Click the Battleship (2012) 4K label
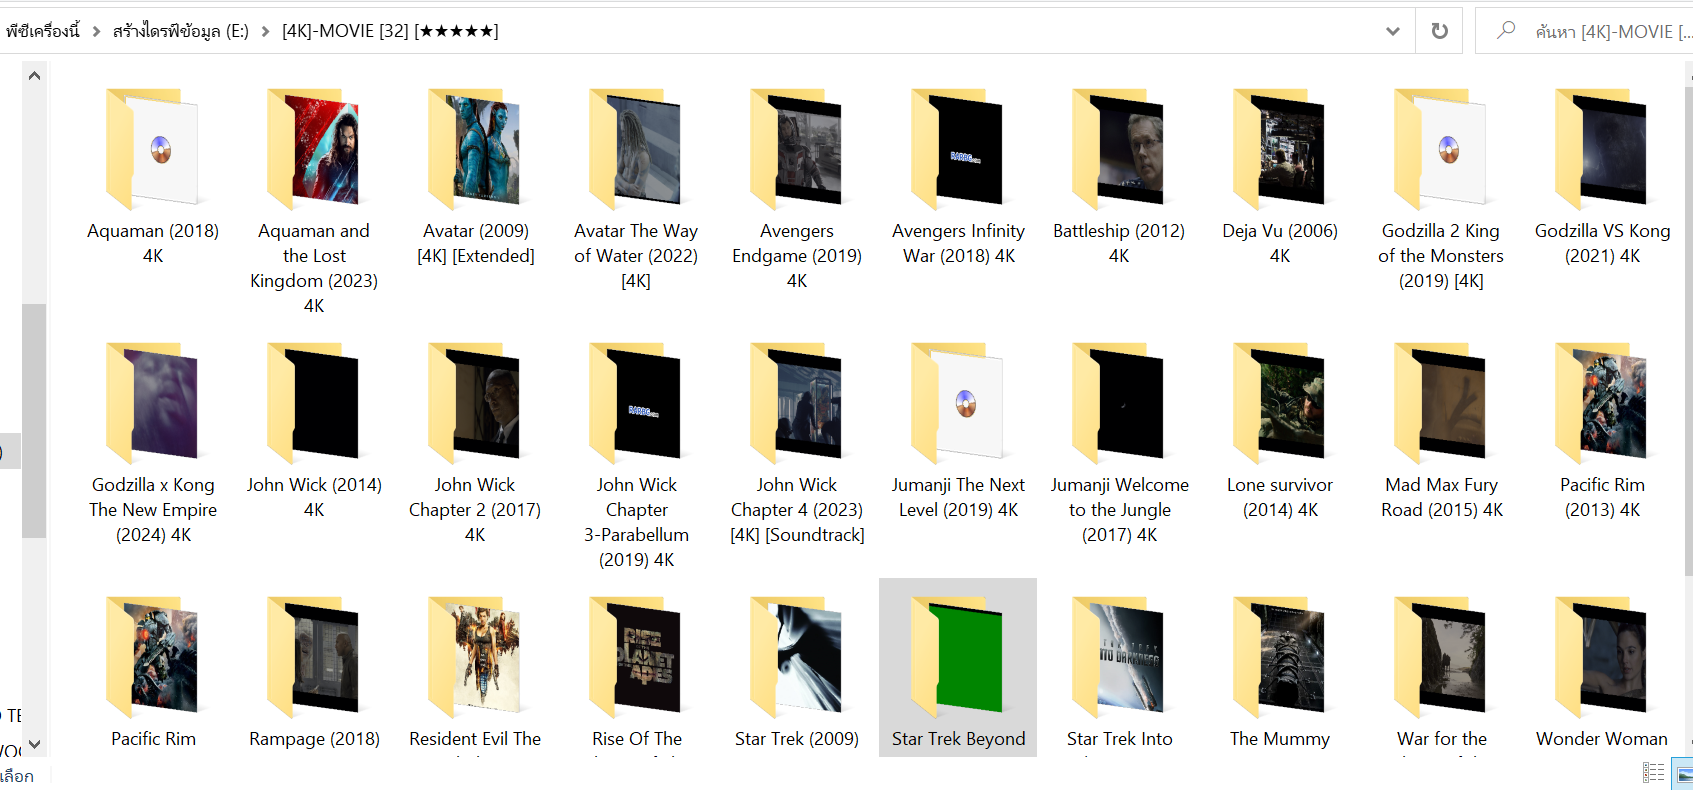 [x=1119, y=243]
